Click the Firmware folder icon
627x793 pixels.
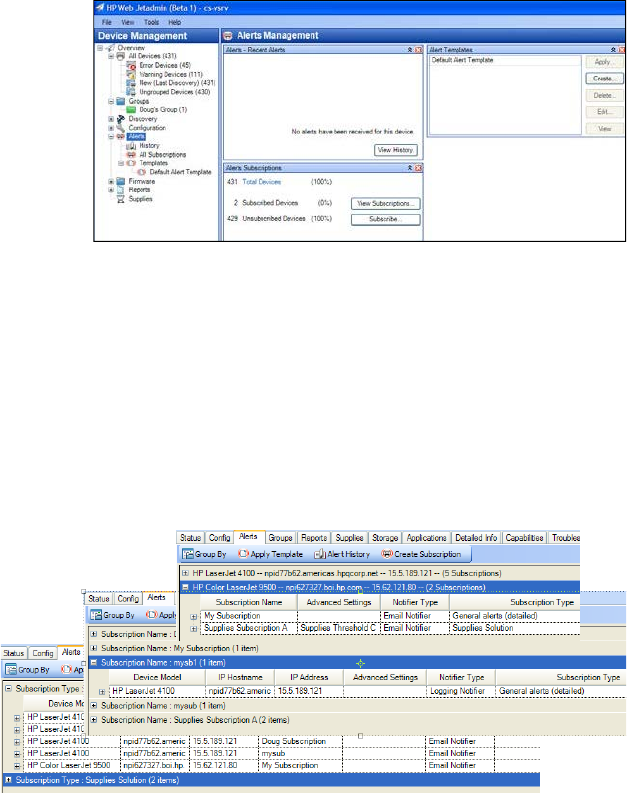[x=121, y=181]
